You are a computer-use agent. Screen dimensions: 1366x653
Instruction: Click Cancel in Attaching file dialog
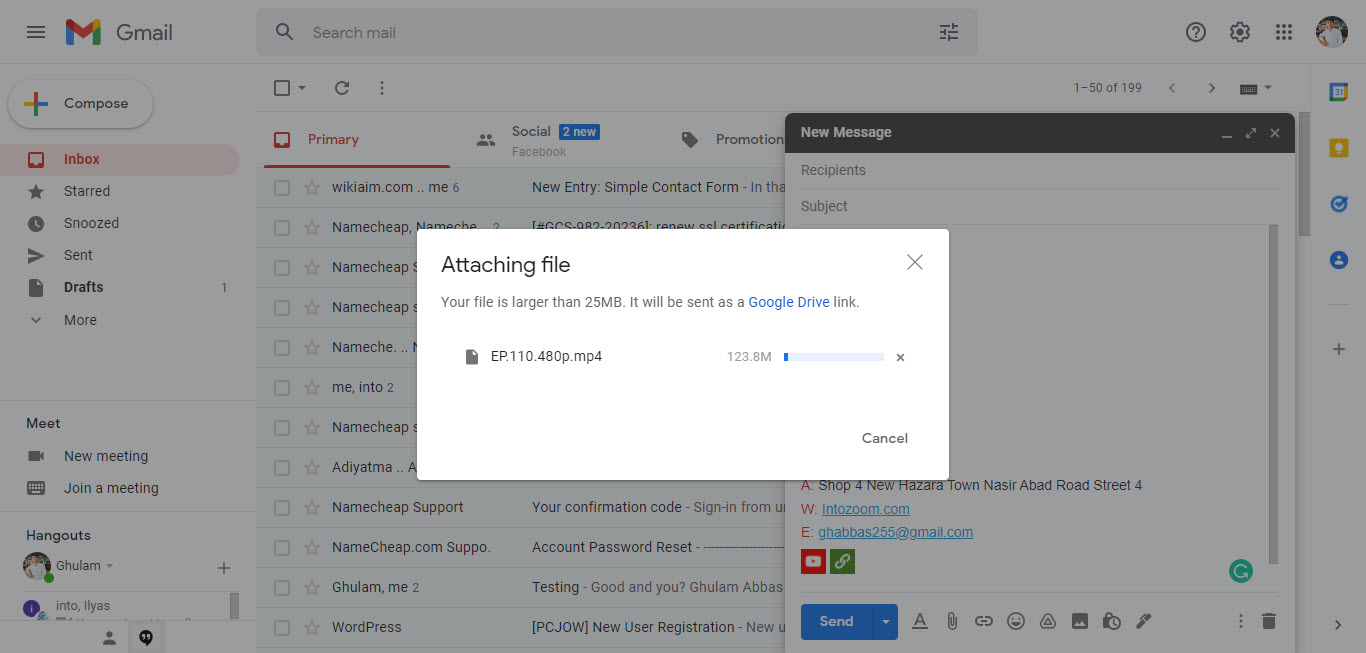(885, 438)
